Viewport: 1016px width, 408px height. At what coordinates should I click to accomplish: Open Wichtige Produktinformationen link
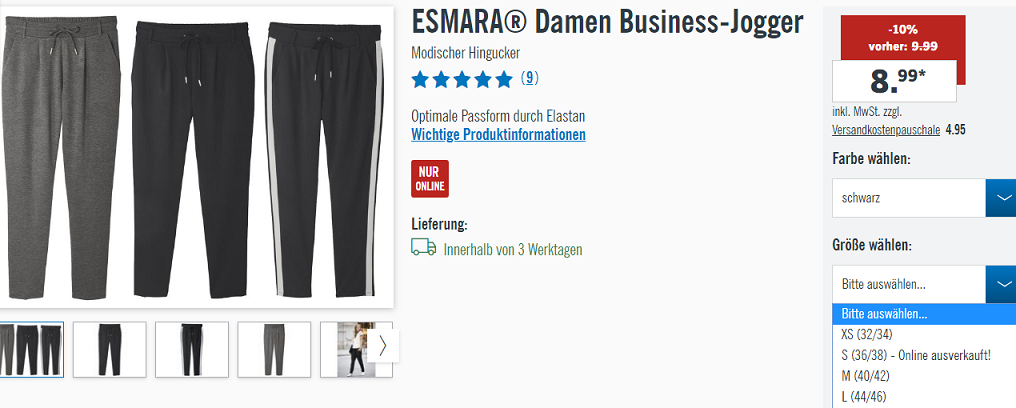coord(498,135)
